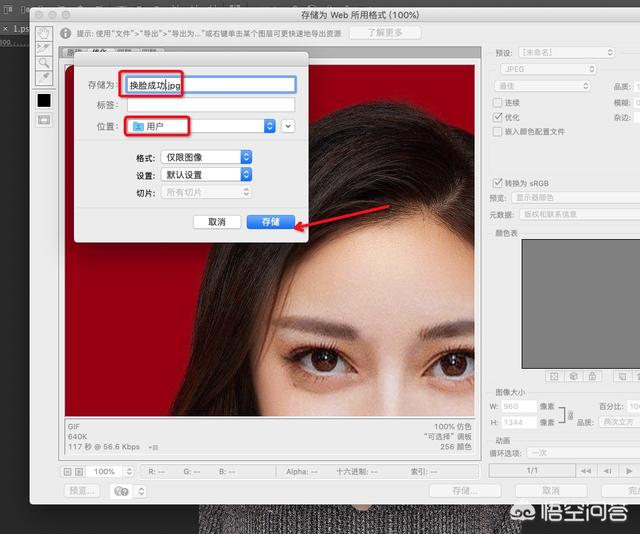Click the 'GIF' format info text
640x534 pixels.
(74, 426)
